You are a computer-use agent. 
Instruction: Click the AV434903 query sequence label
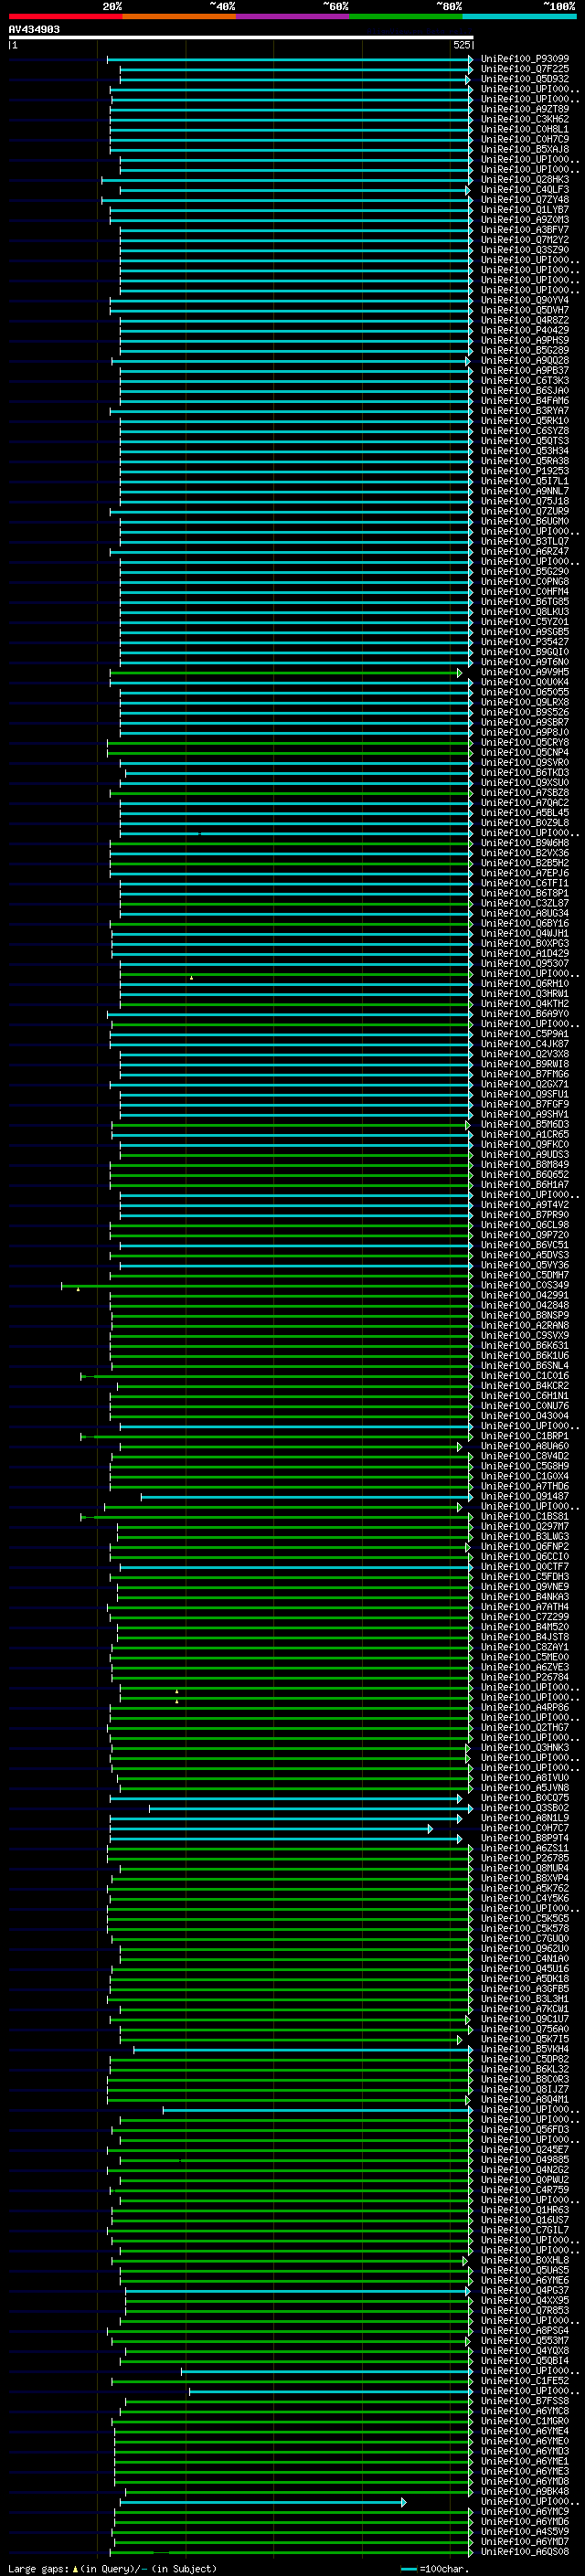pos(34,30)
